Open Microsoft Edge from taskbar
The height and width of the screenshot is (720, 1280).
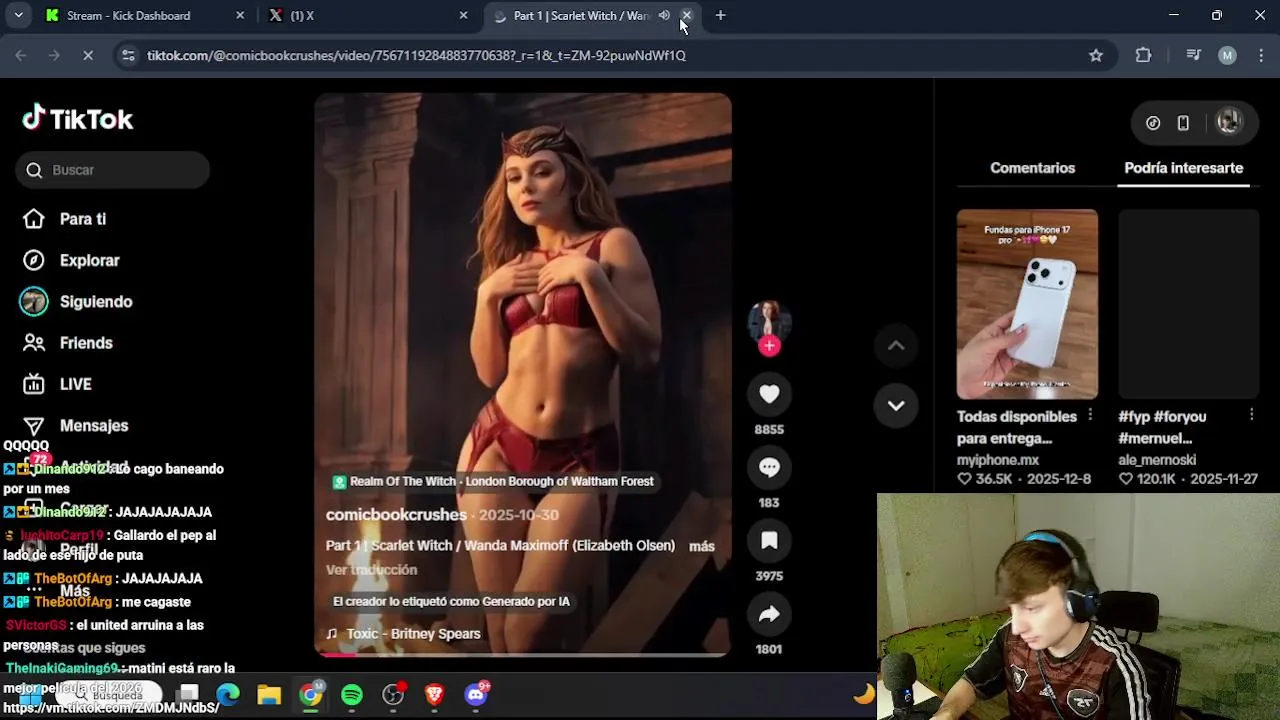pos(228,694)
